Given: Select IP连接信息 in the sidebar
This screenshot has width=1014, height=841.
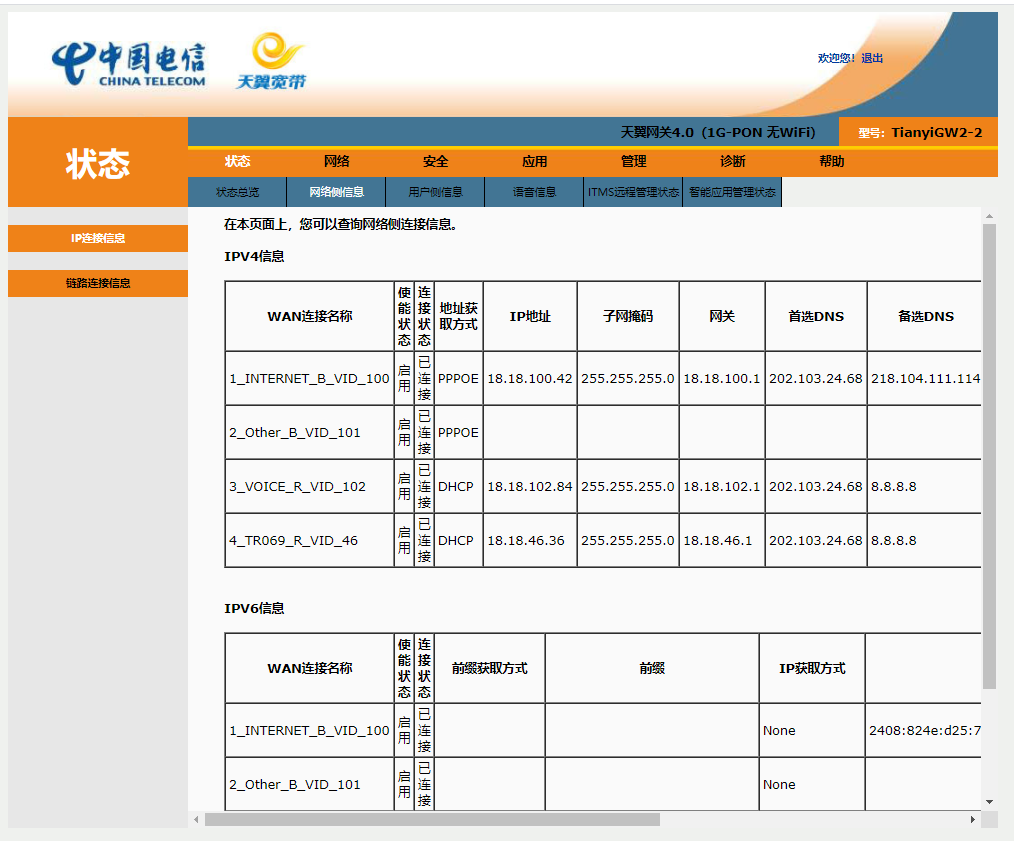Looking at the screenshot, I should pos(98,238).
